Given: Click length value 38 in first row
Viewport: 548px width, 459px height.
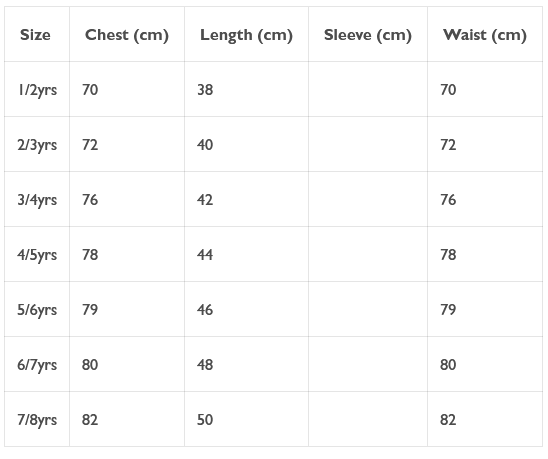Looking at the screenshot, I should 205,90.
